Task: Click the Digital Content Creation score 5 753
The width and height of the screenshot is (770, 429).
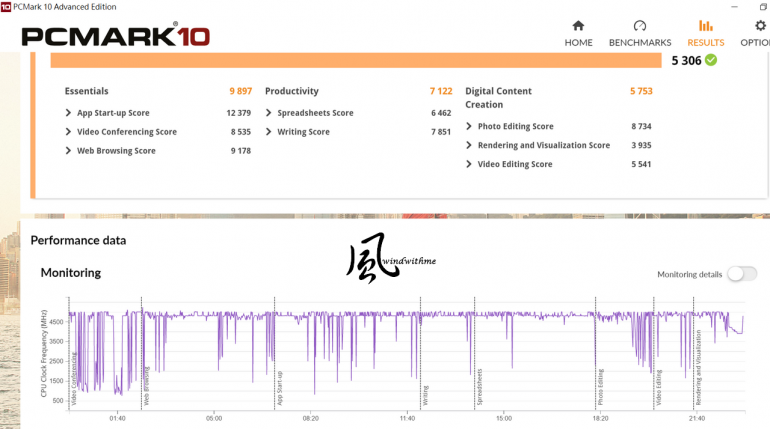Action: coord(641,91)
